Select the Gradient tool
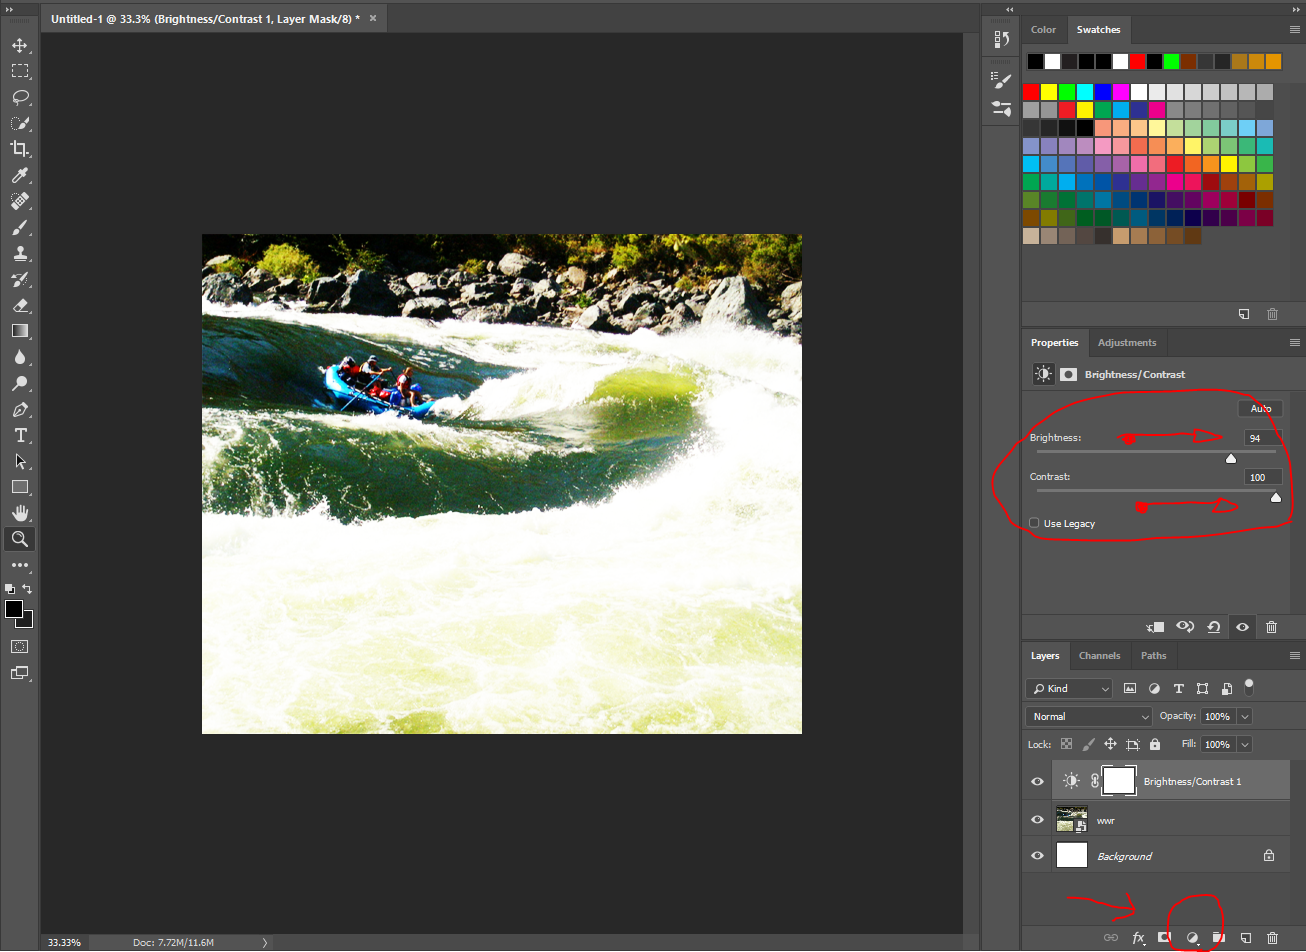The width and height of the screenshot is (1306, 952). pos(20,331)
